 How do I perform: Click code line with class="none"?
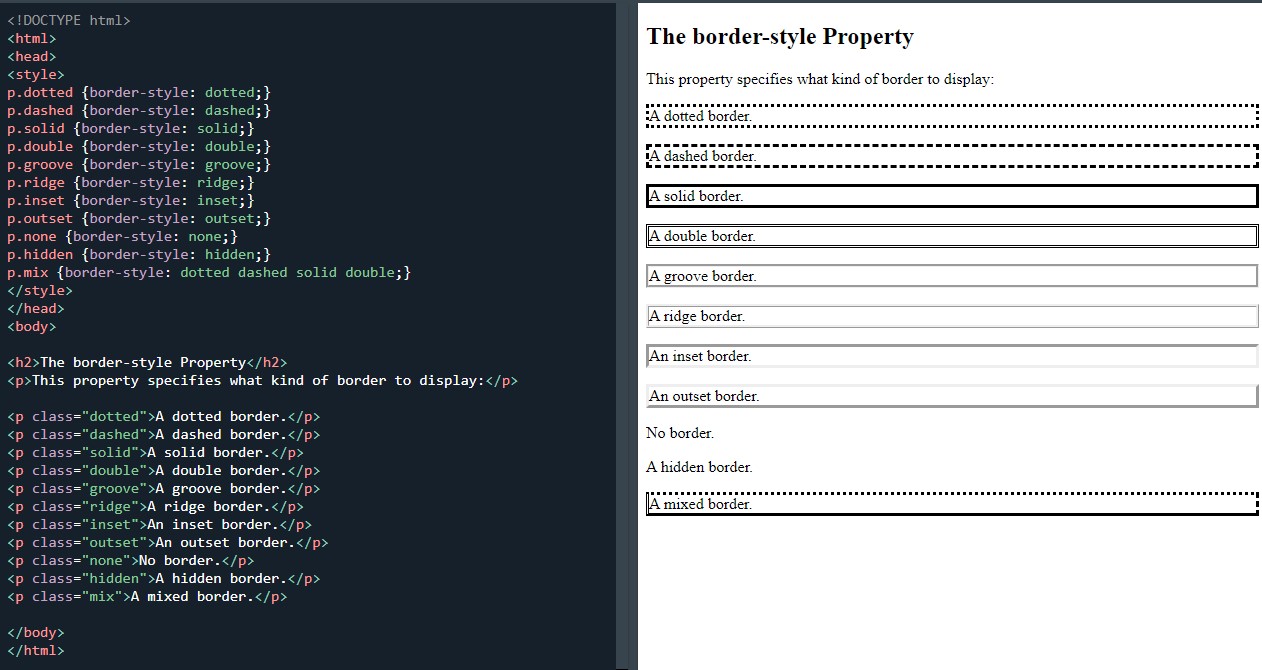[x=131, y=560]
